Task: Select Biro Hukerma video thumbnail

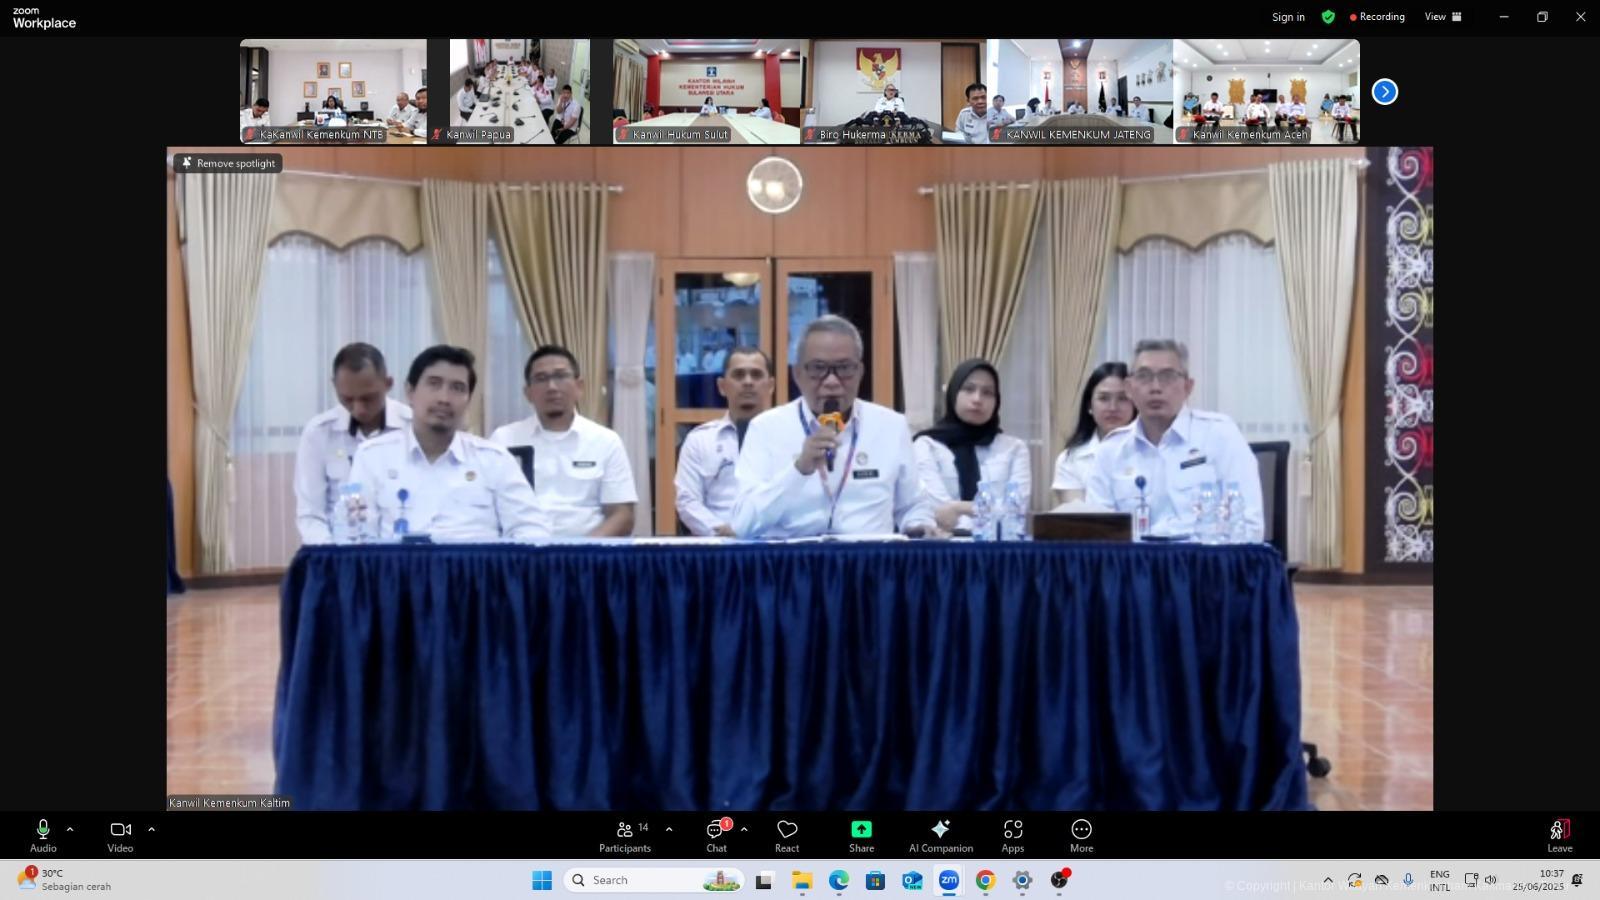Action: click(x=893, y=91)
